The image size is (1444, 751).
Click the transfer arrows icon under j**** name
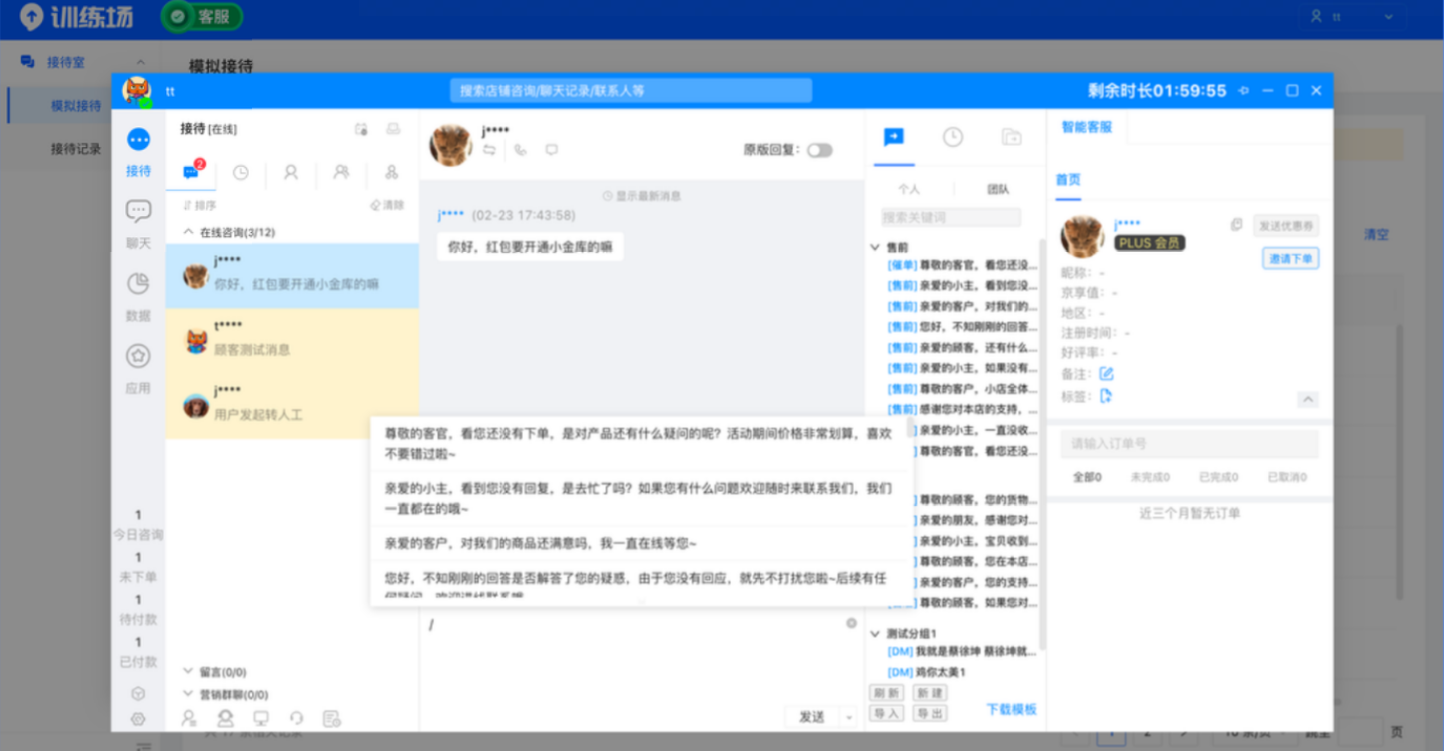click(x=489, y=150)
